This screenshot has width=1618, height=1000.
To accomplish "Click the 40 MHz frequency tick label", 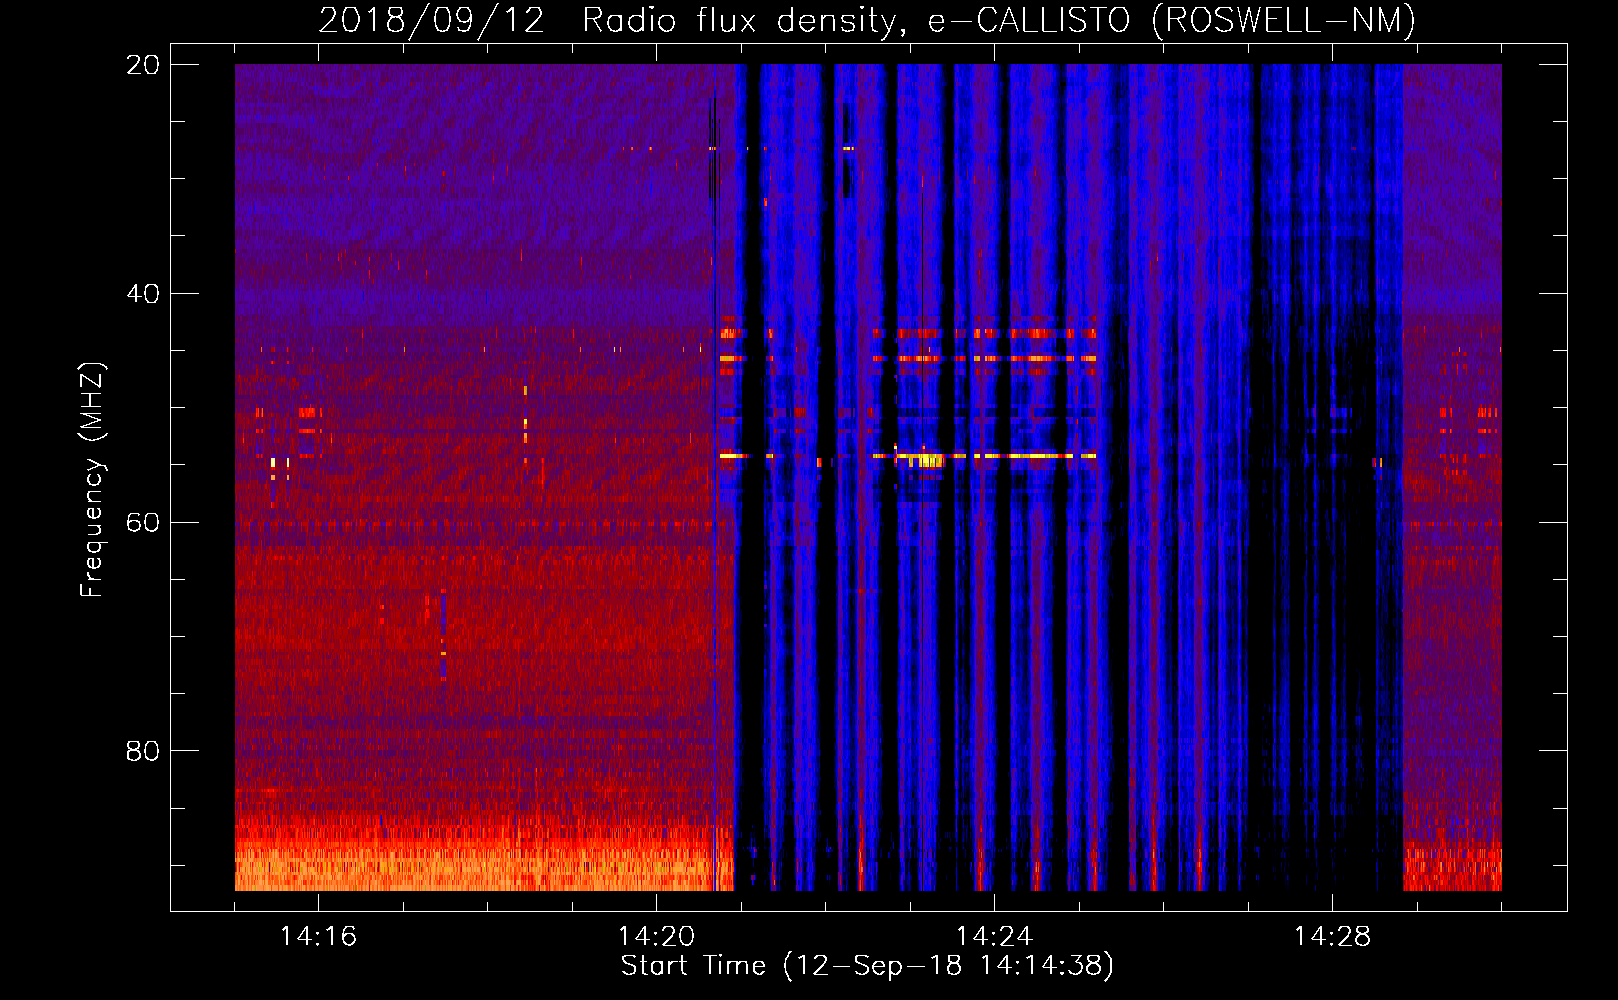I will [143, 294].
